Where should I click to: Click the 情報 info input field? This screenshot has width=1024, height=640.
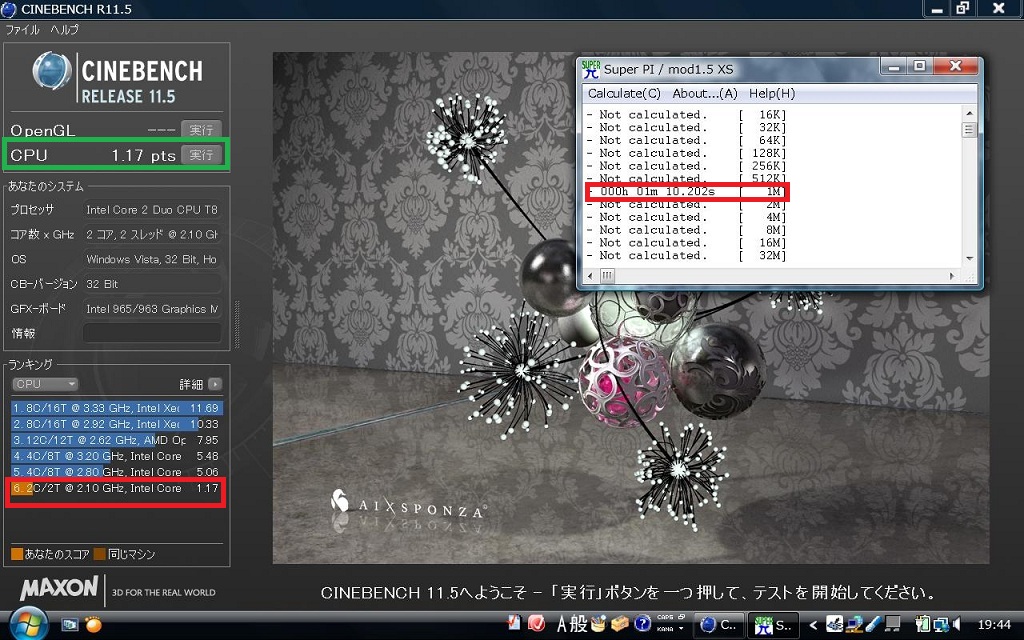[x=152, y=333]
